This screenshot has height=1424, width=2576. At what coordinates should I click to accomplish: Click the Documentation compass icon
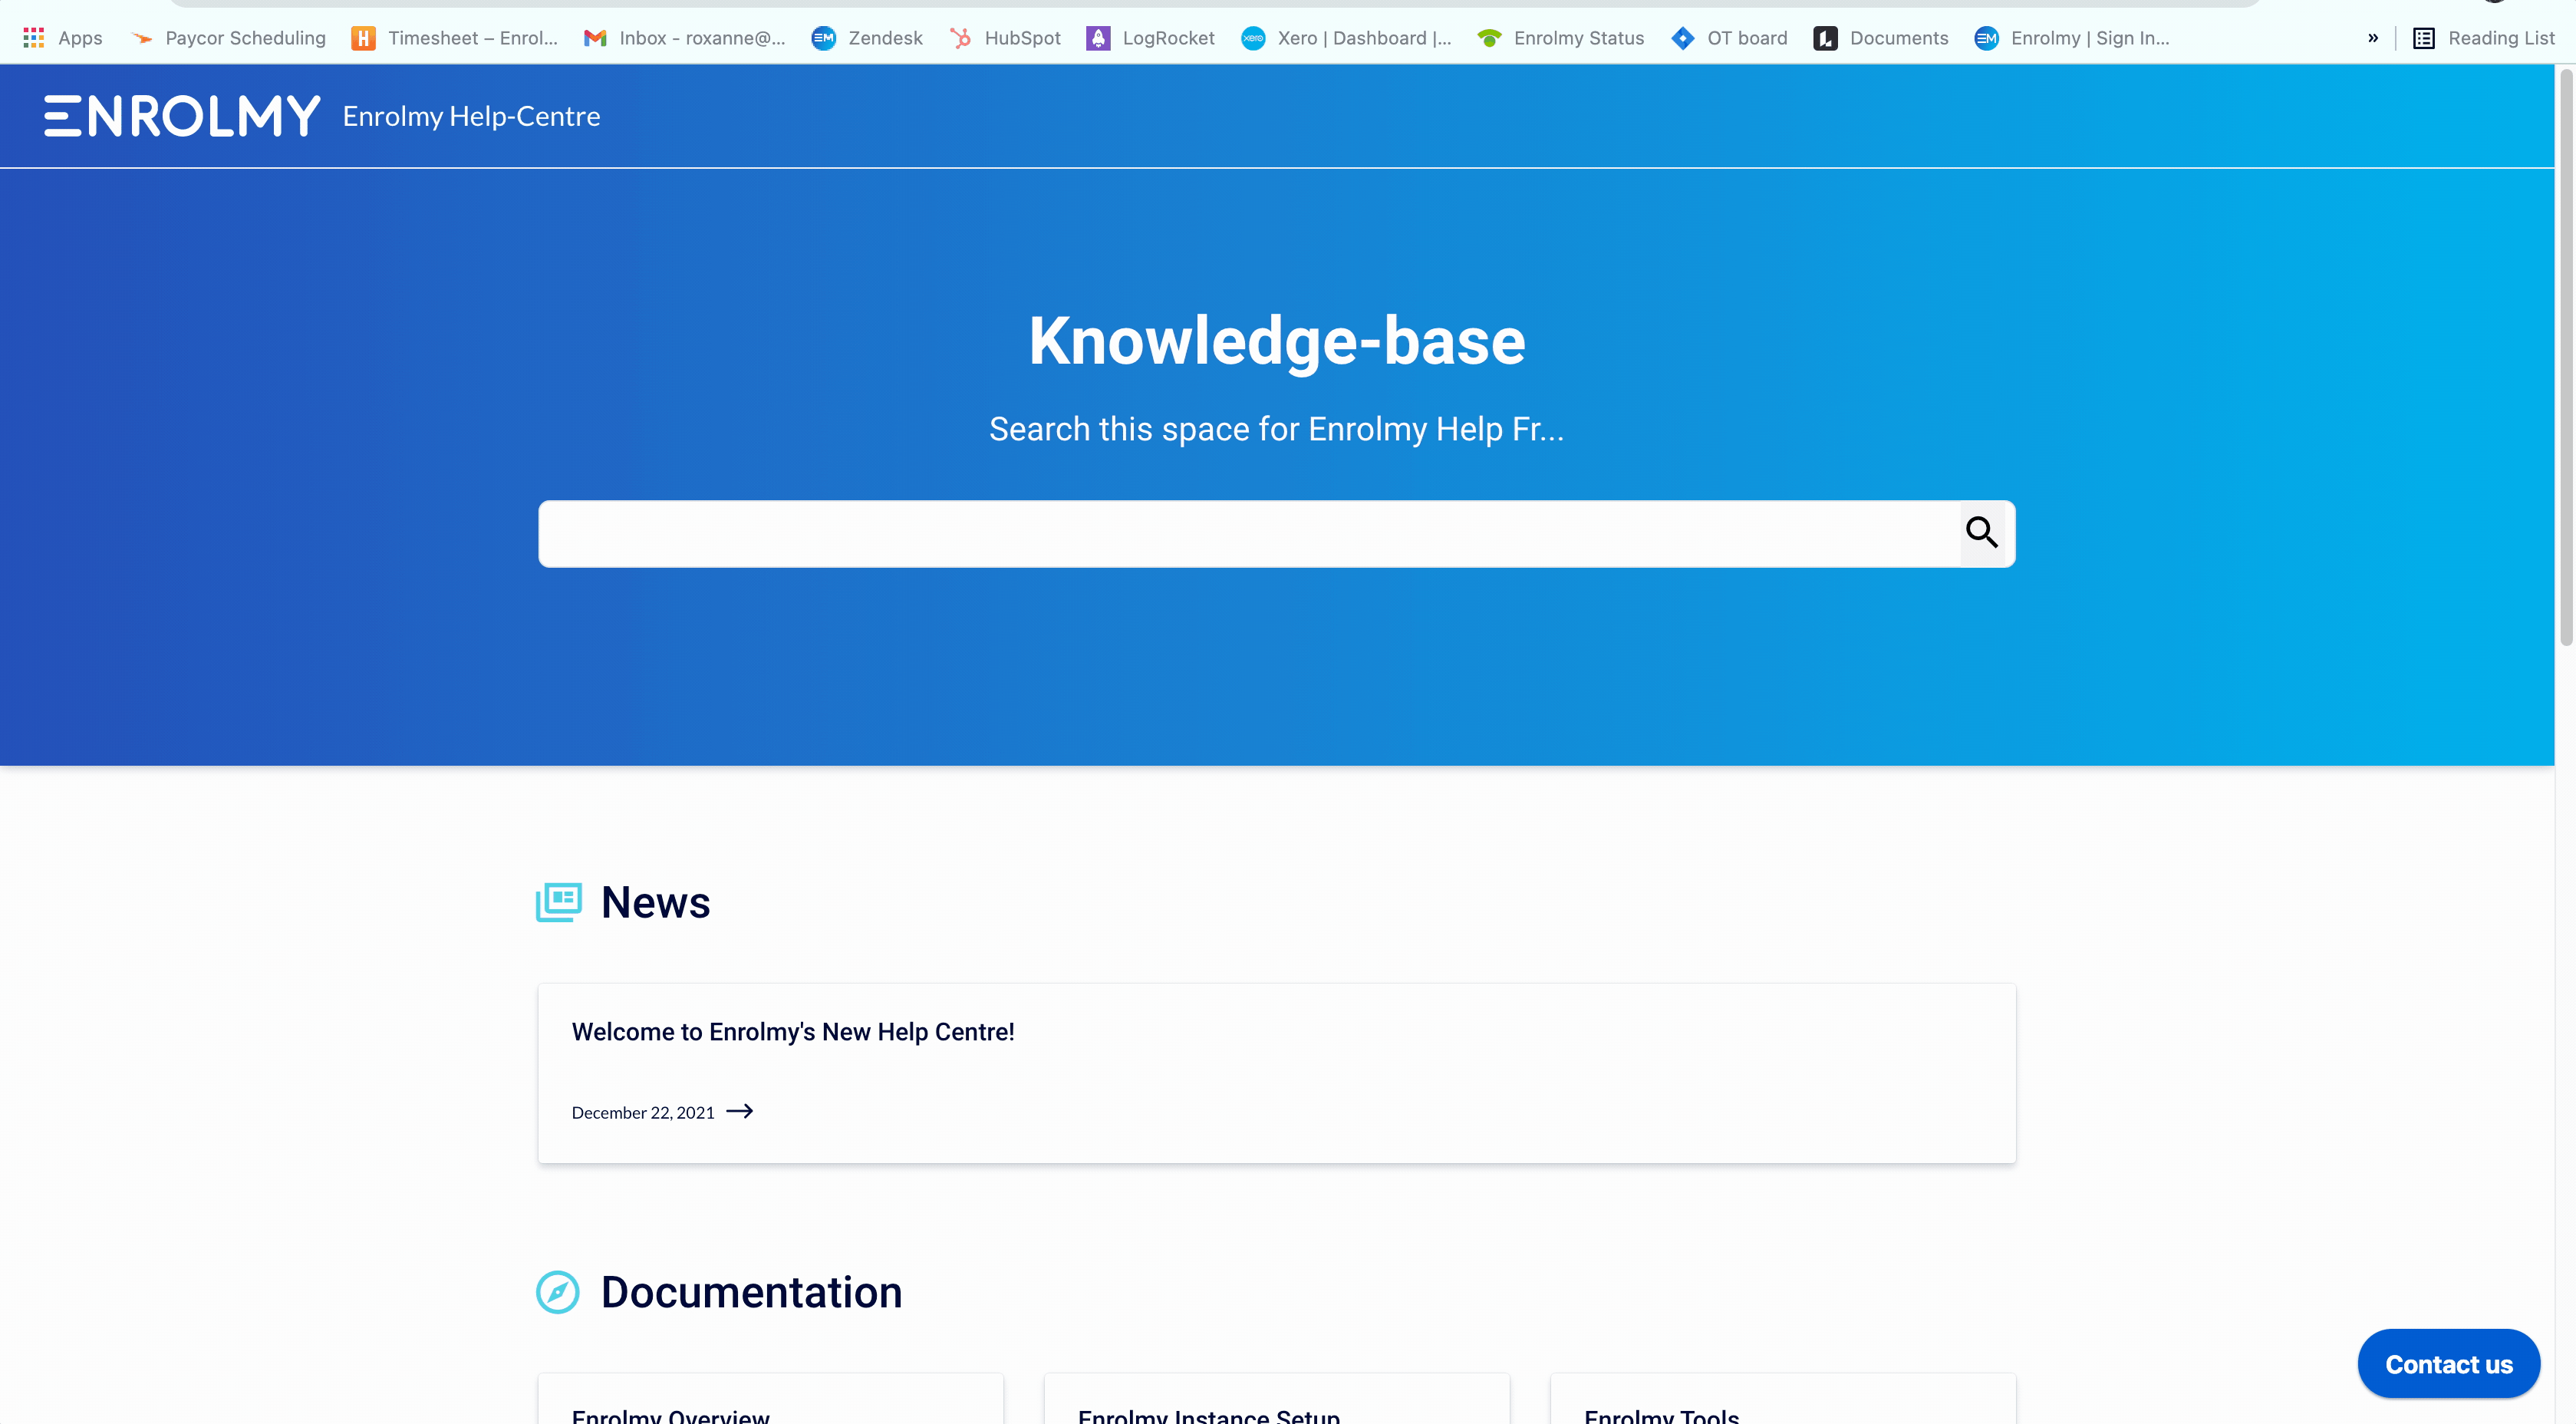pyautogui.click(x=558, y=1292)
